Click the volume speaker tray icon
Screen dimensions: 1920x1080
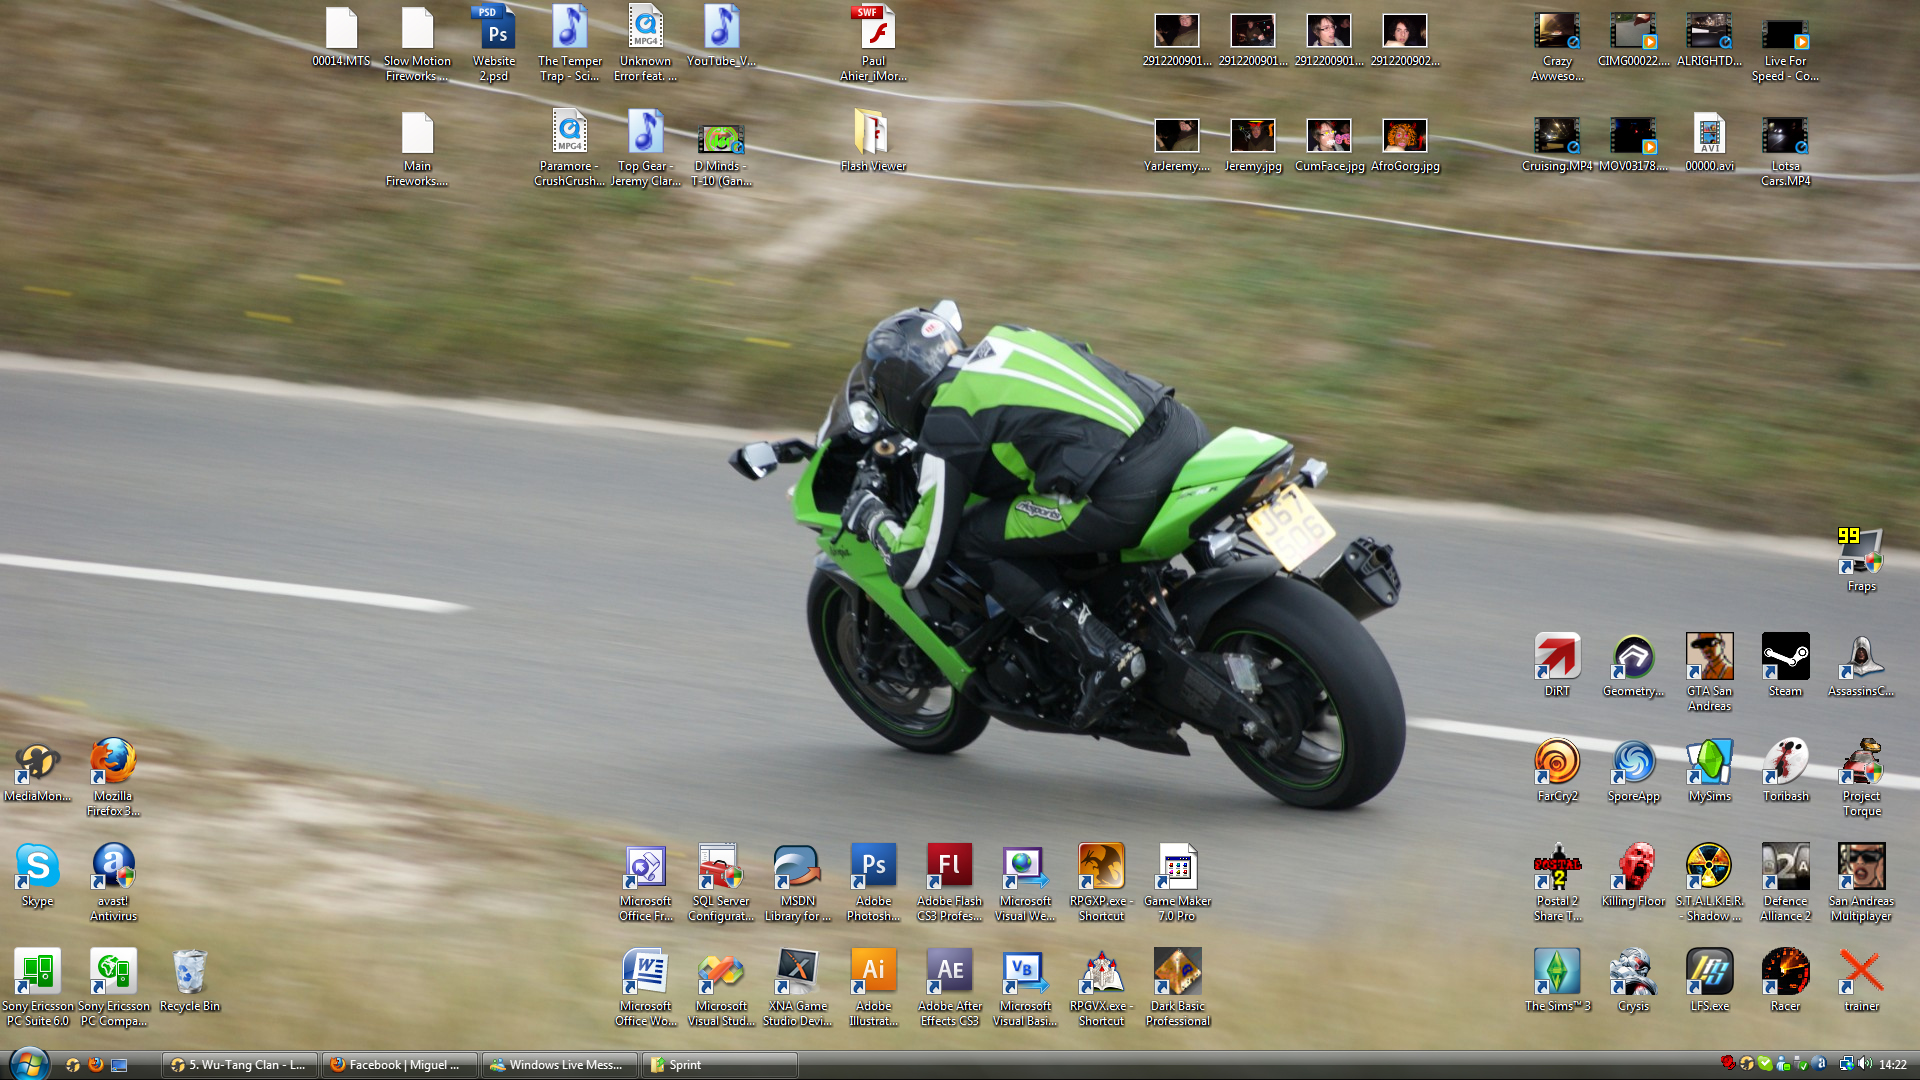[x=1865, y=1064]
